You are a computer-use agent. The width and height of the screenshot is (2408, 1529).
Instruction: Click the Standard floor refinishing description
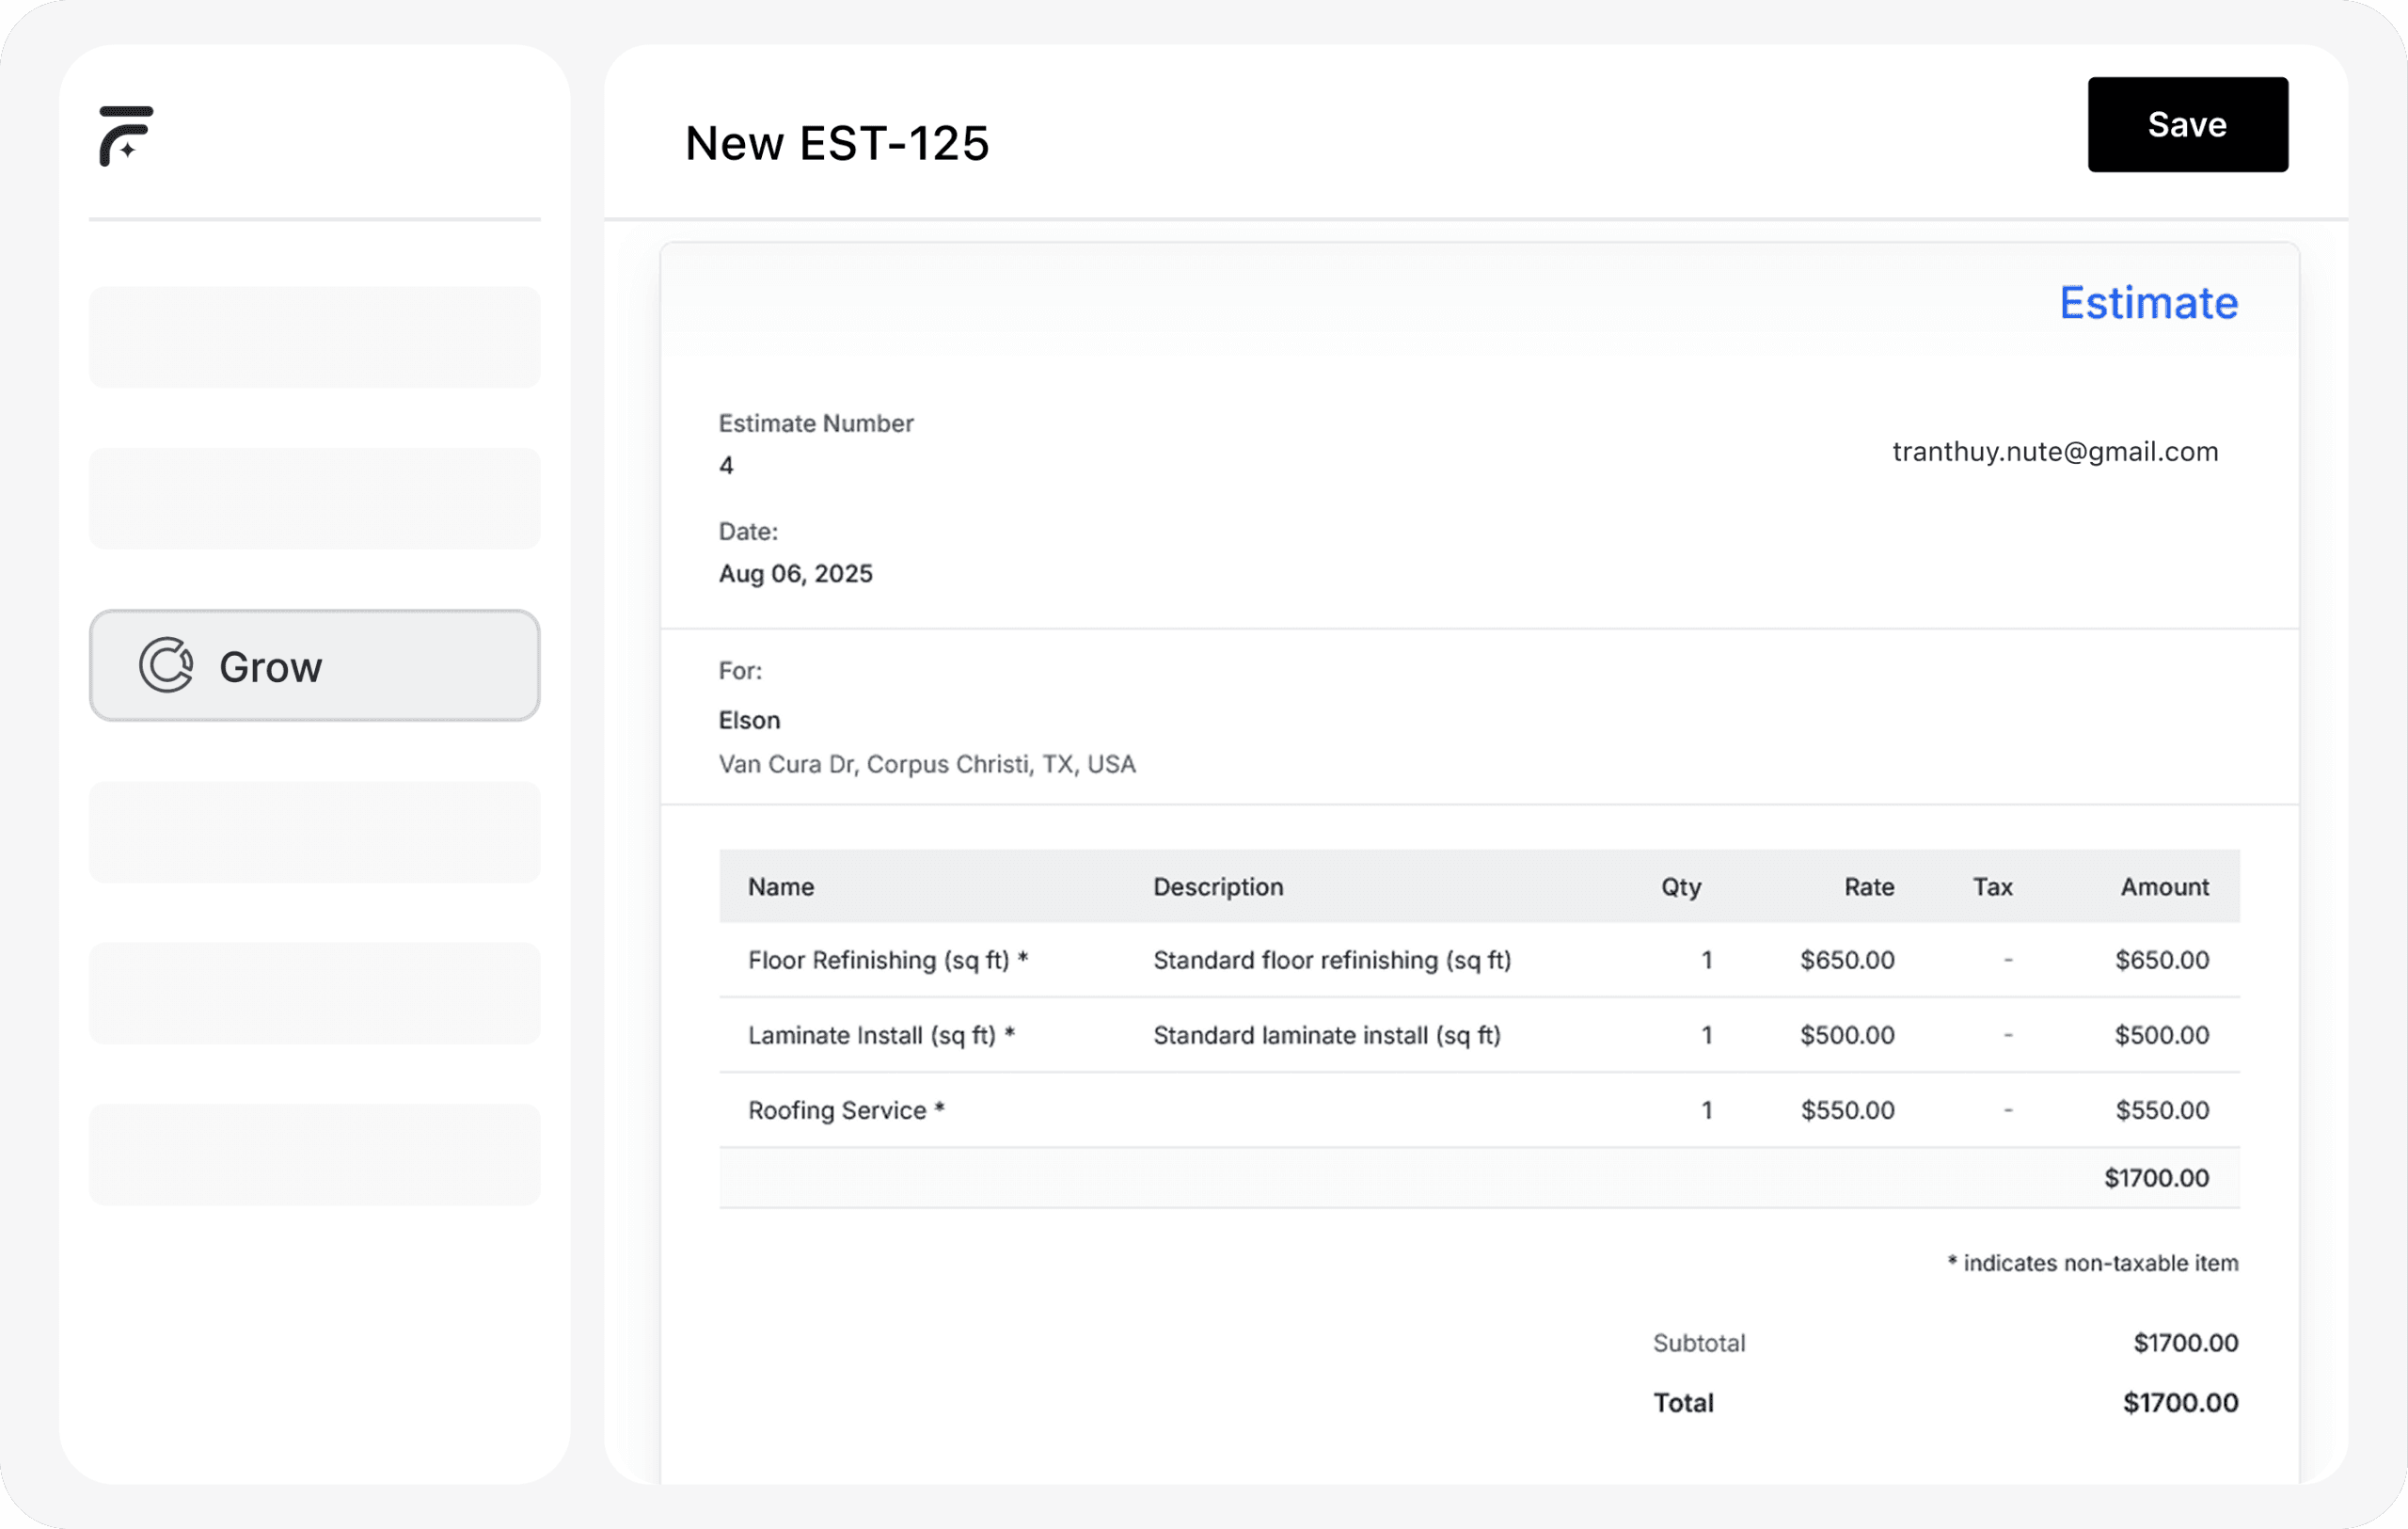point(1331,960)
